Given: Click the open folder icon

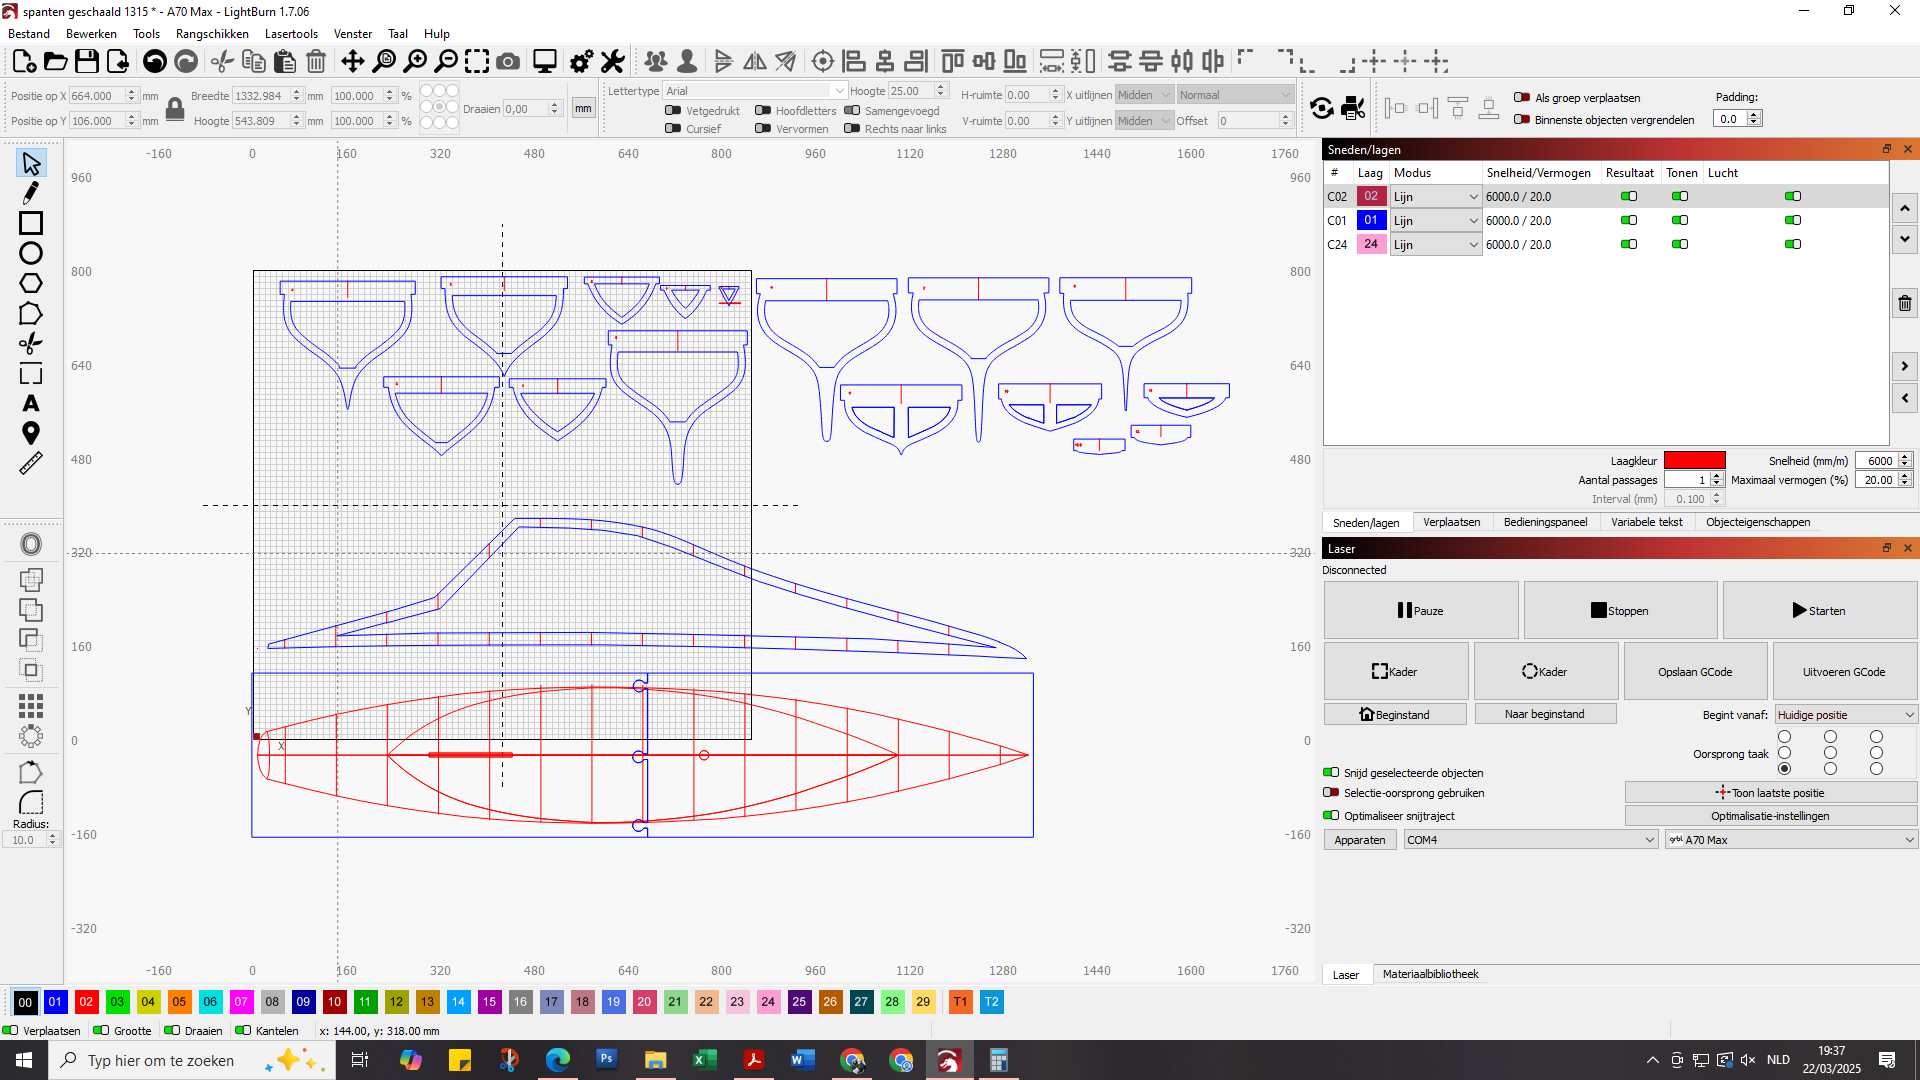Looking at the screenshot, I should point(56,61).
